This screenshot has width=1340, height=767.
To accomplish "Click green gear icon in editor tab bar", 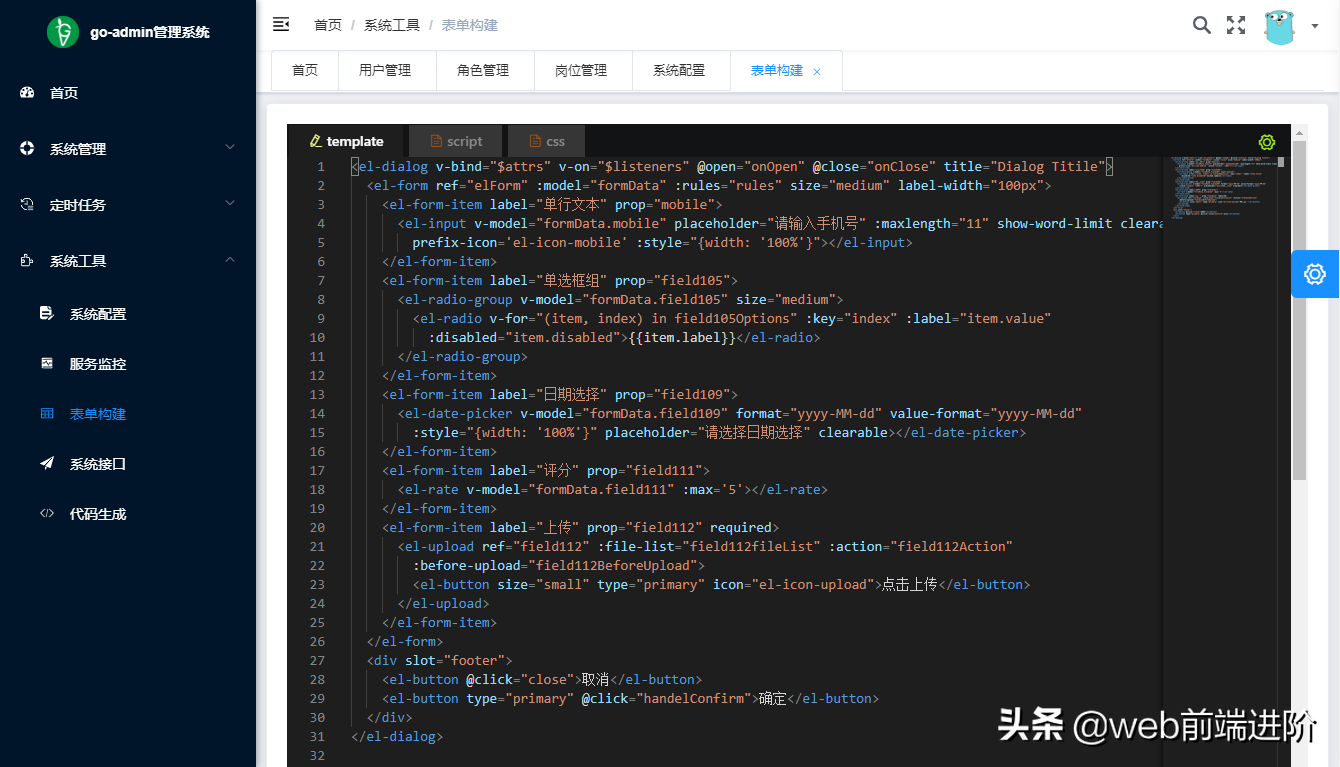I will click(1267, 142).
